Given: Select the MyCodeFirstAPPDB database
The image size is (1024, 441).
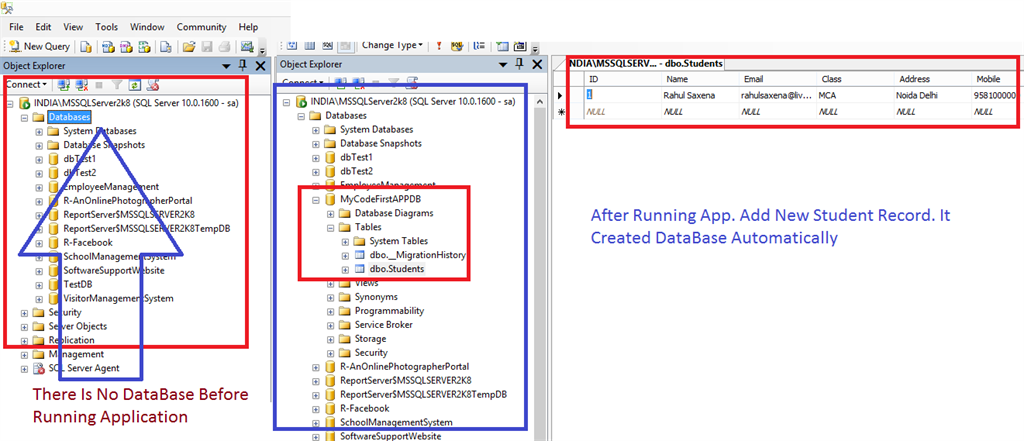Looking at the screenshot, I should pyautogui.click(x=382, y=199).
